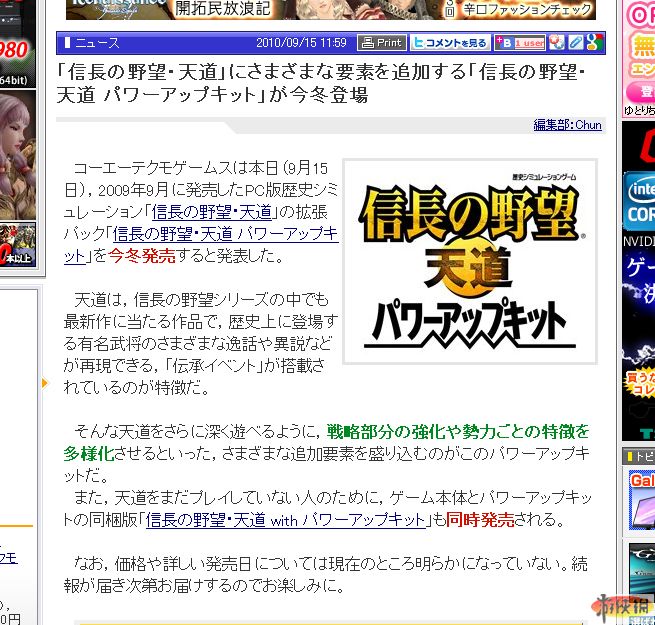655x625 pixels.
Task: Click the Intel Core ad banner
Action: [x=638, y=200]
